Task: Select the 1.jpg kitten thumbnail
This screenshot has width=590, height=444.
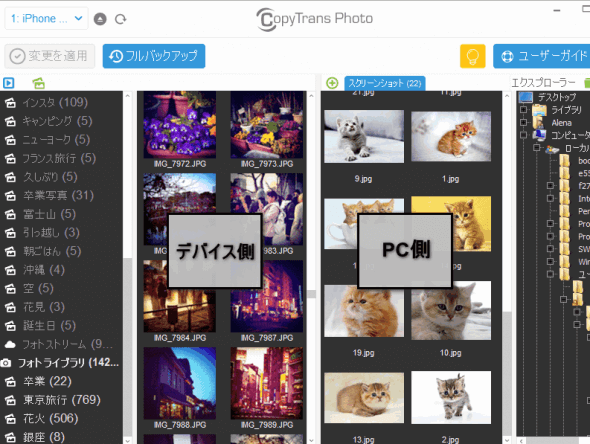Action: [451, 136]
